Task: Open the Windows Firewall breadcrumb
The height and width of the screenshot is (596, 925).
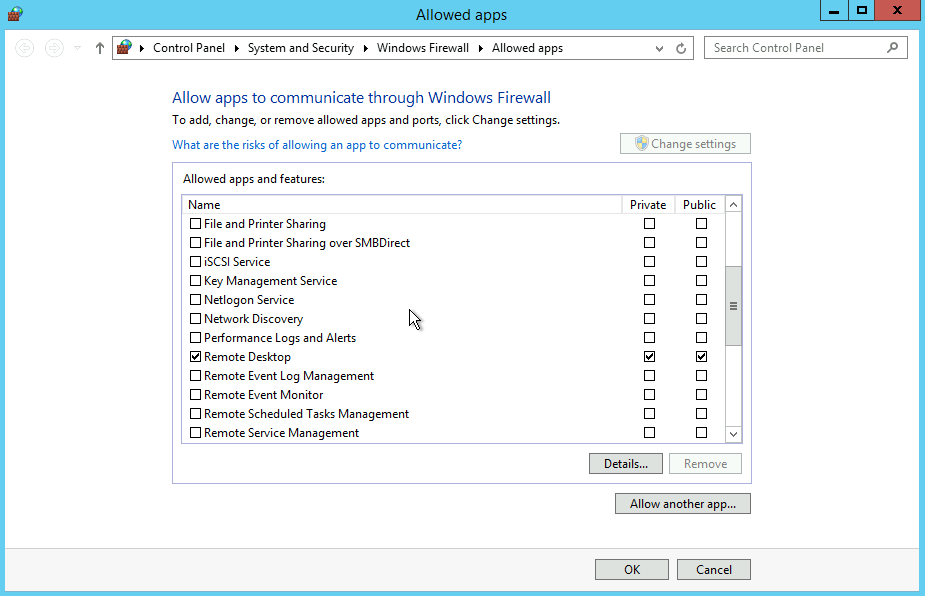Action: [x=423, y=48]
